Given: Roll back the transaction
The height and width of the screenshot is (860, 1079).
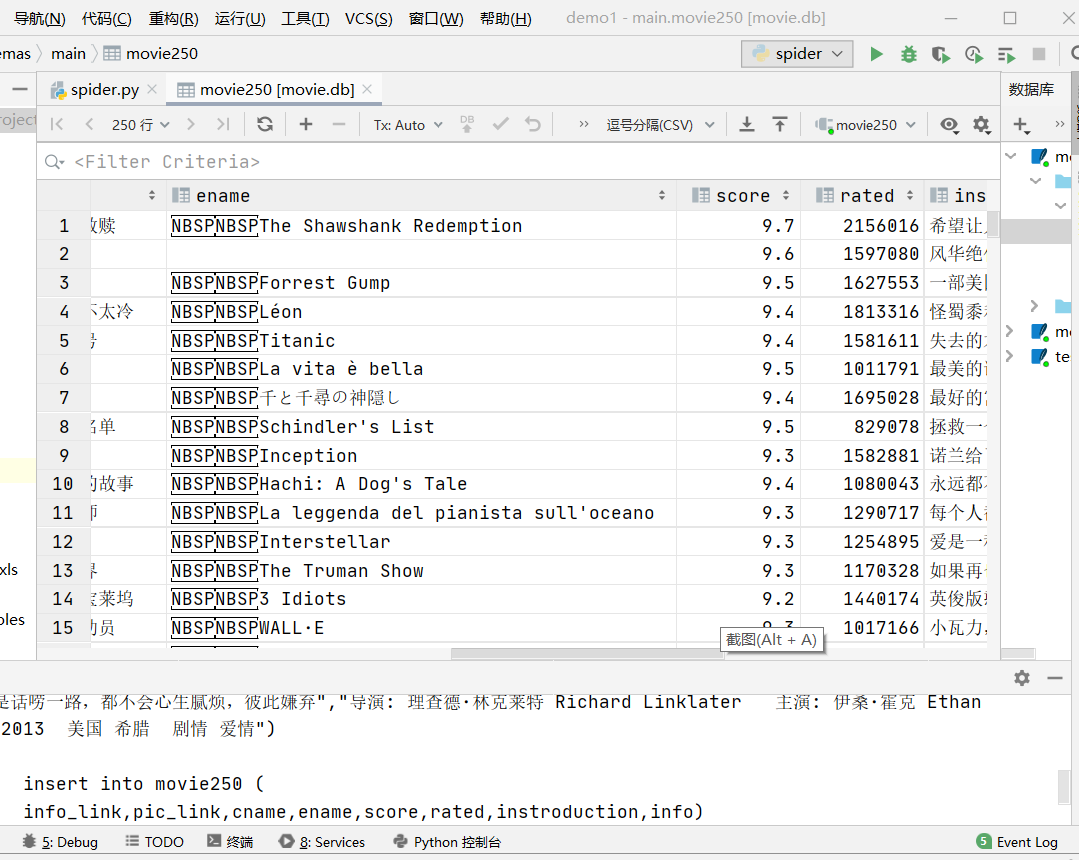Looking at the screenshot, I should click(x=533, y=125).
